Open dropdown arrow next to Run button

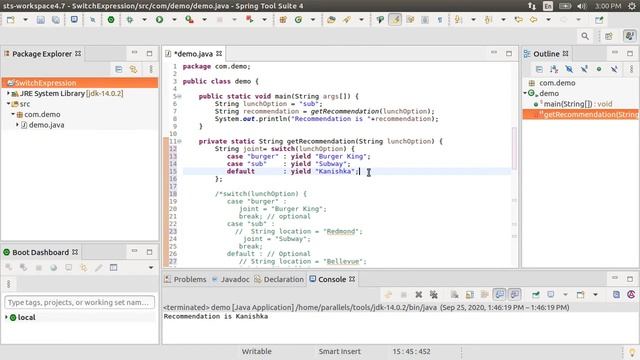tap(174, 20)
